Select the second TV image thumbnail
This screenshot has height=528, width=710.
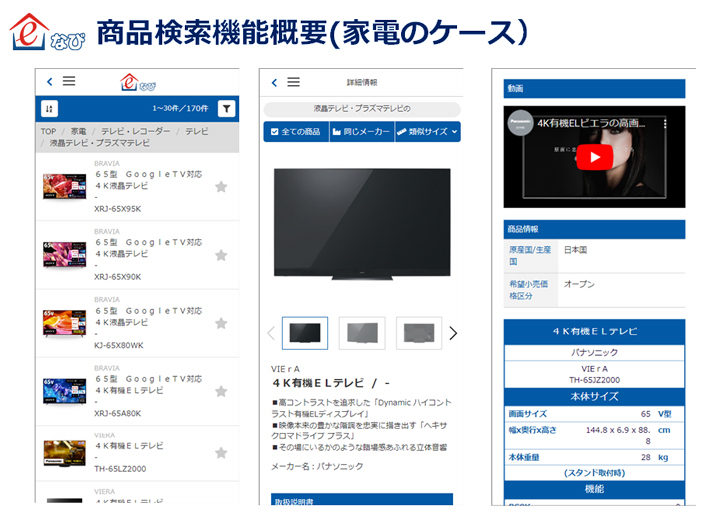pyautogui.click(x=362, y=333)
